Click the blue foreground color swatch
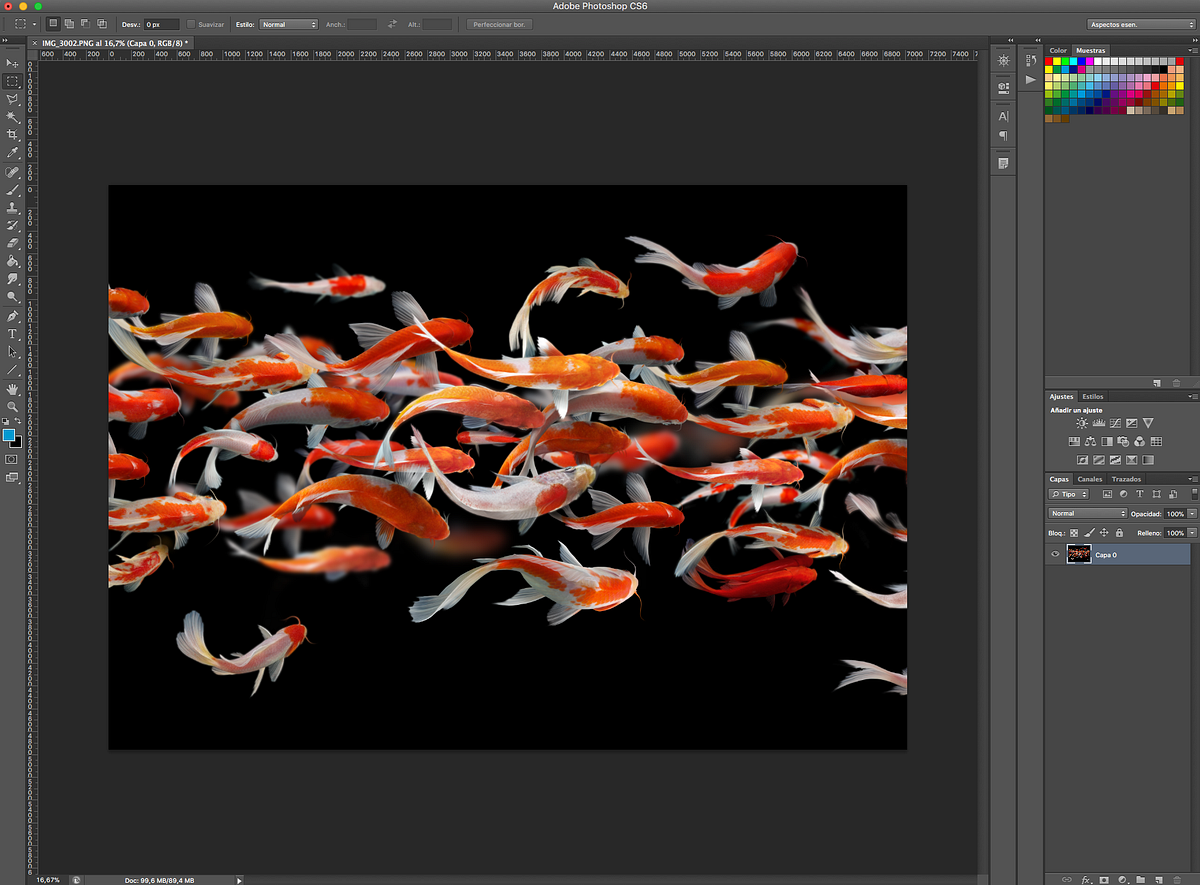 pos(9,435)
